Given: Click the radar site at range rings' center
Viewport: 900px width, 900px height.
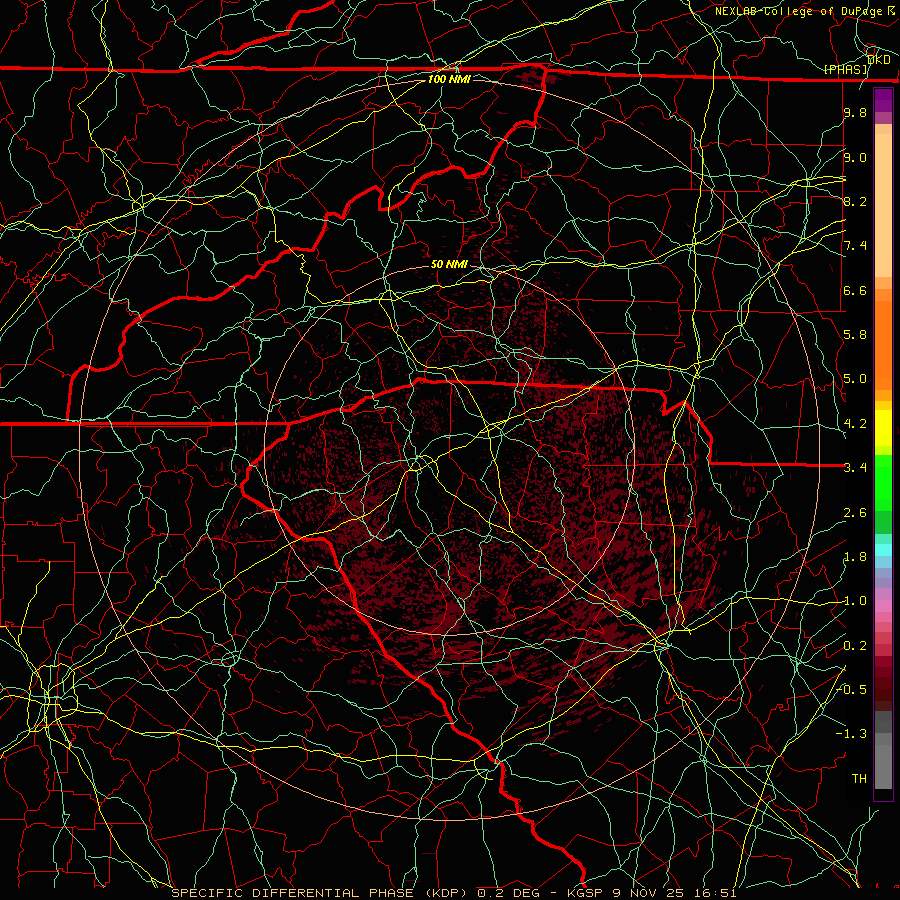Looking at the screenshot, I should [x=449, y=450].
